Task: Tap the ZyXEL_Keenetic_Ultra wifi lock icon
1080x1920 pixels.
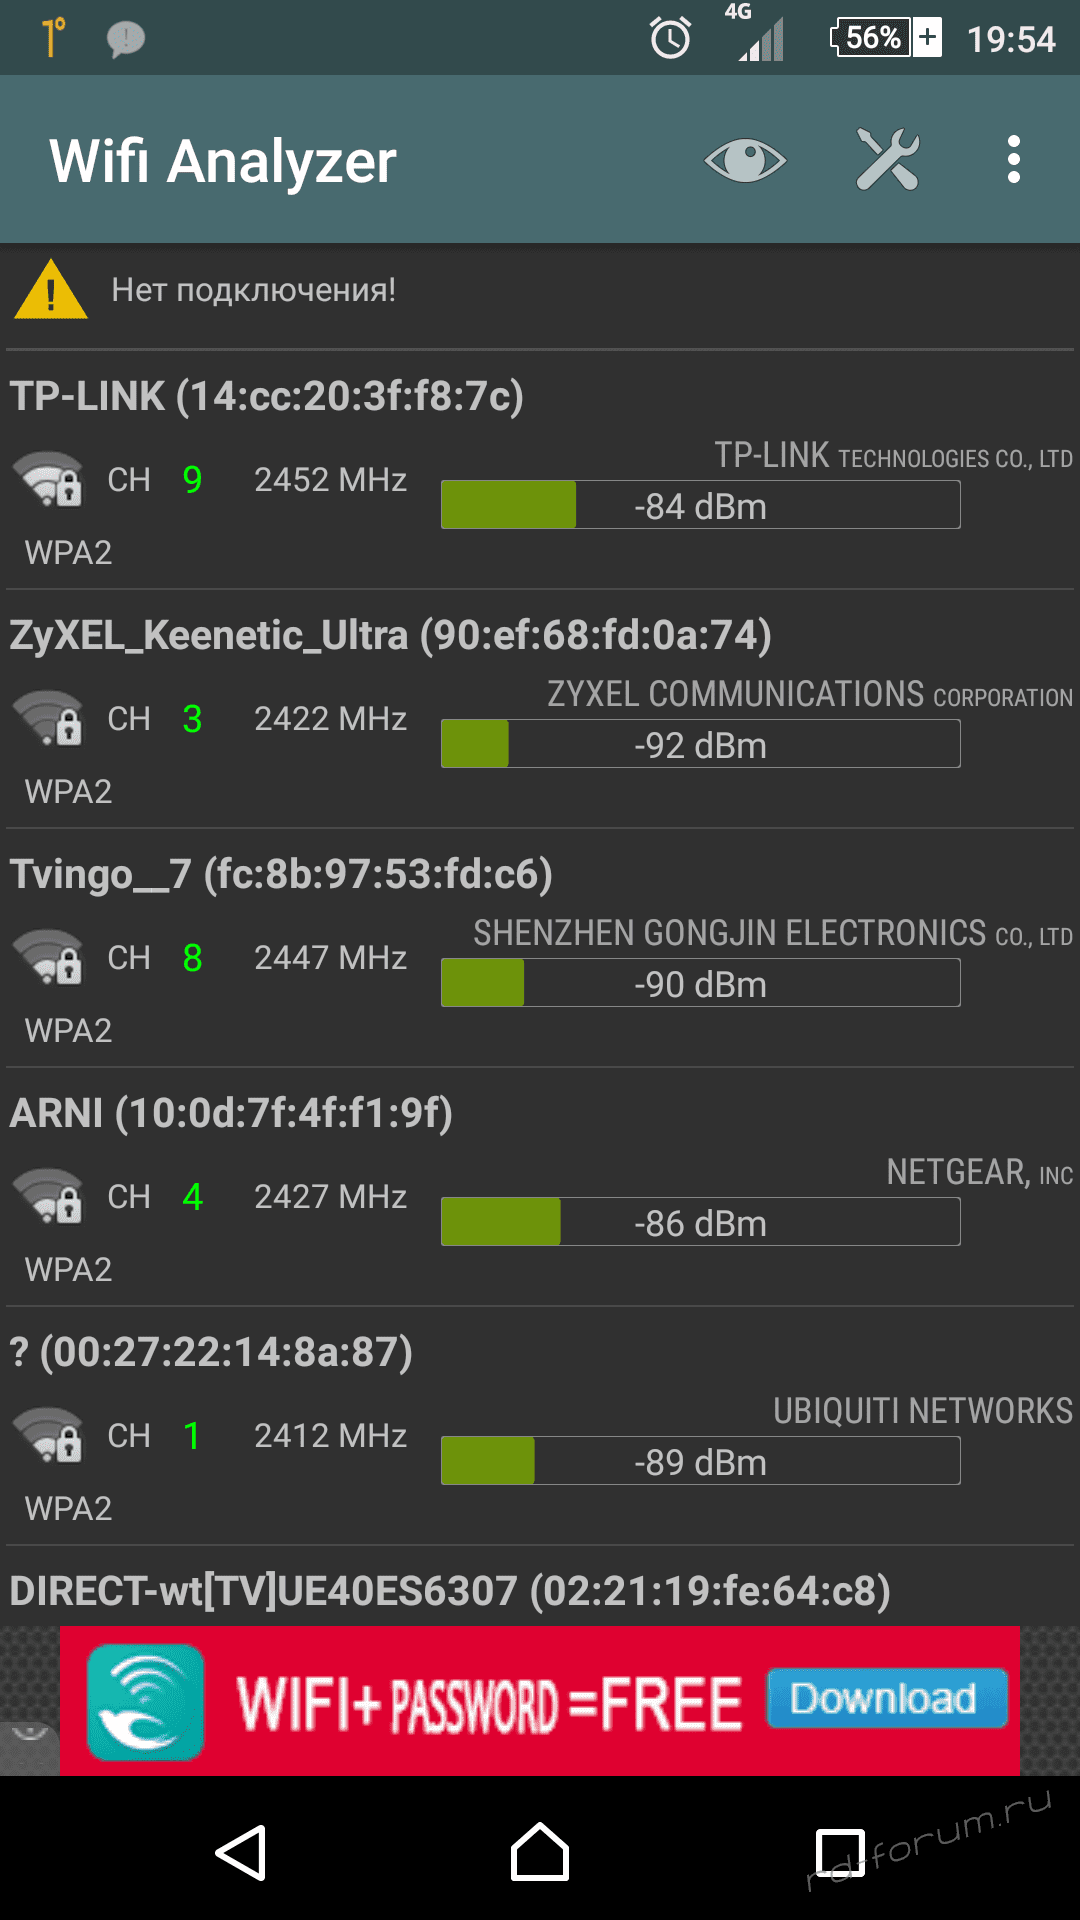Action: pyautogui.click(x=48, y=719)
